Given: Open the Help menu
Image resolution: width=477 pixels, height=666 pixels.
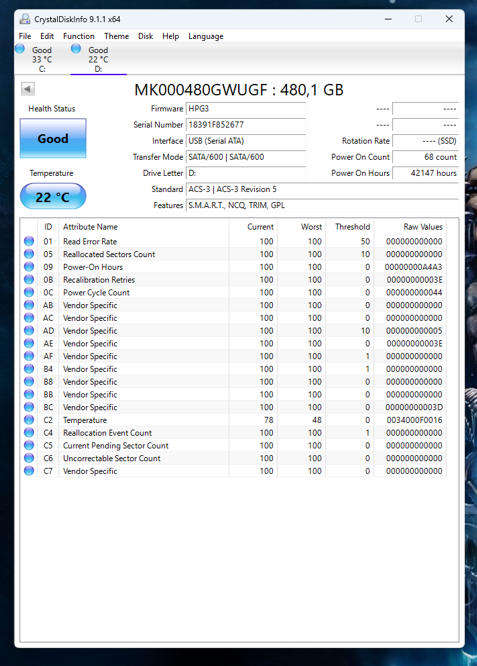Looking at the screenshot, I should [x=170, y=36].
